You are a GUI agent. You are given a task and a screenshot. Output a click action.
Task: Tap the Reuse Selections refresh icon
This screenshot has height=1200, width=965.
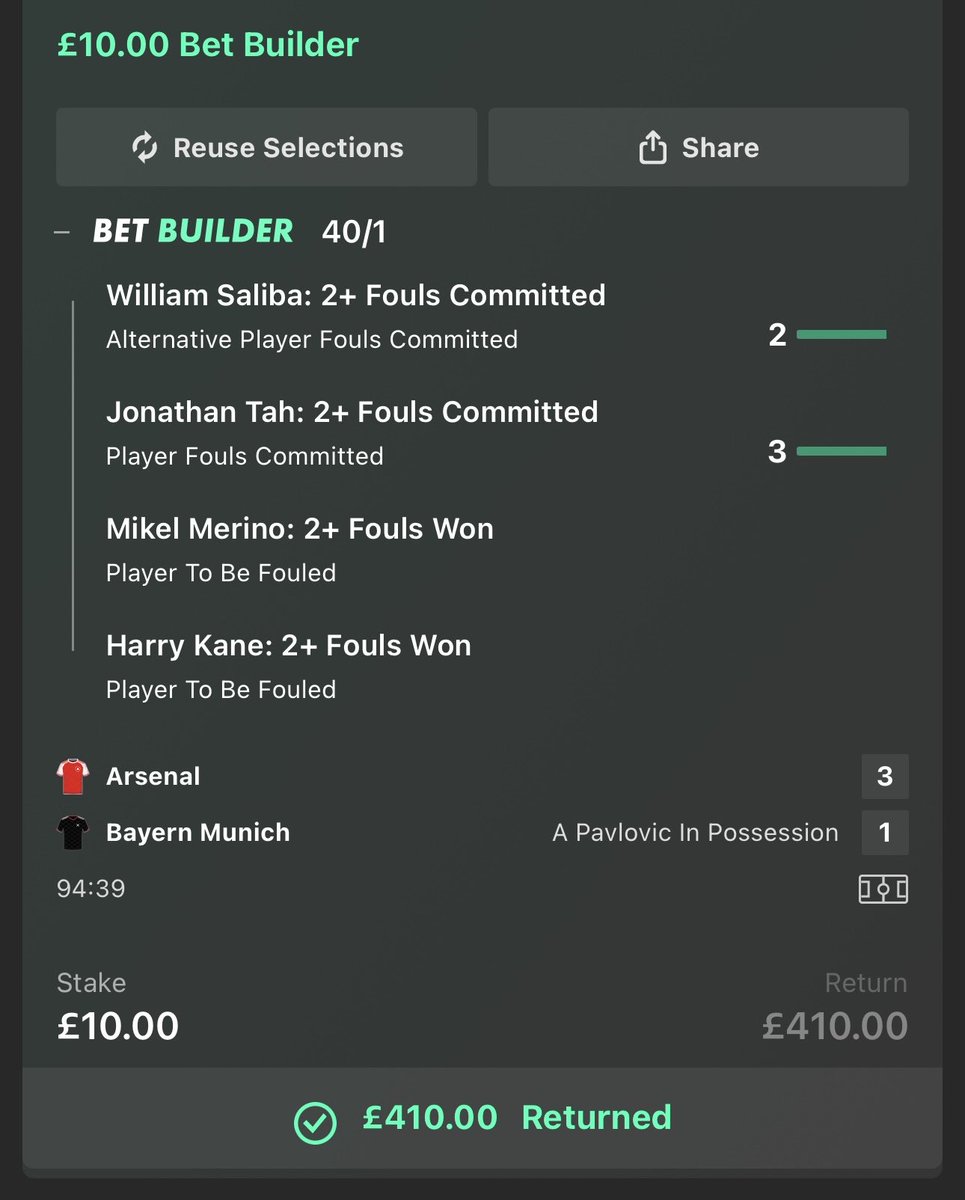point(145,148)
